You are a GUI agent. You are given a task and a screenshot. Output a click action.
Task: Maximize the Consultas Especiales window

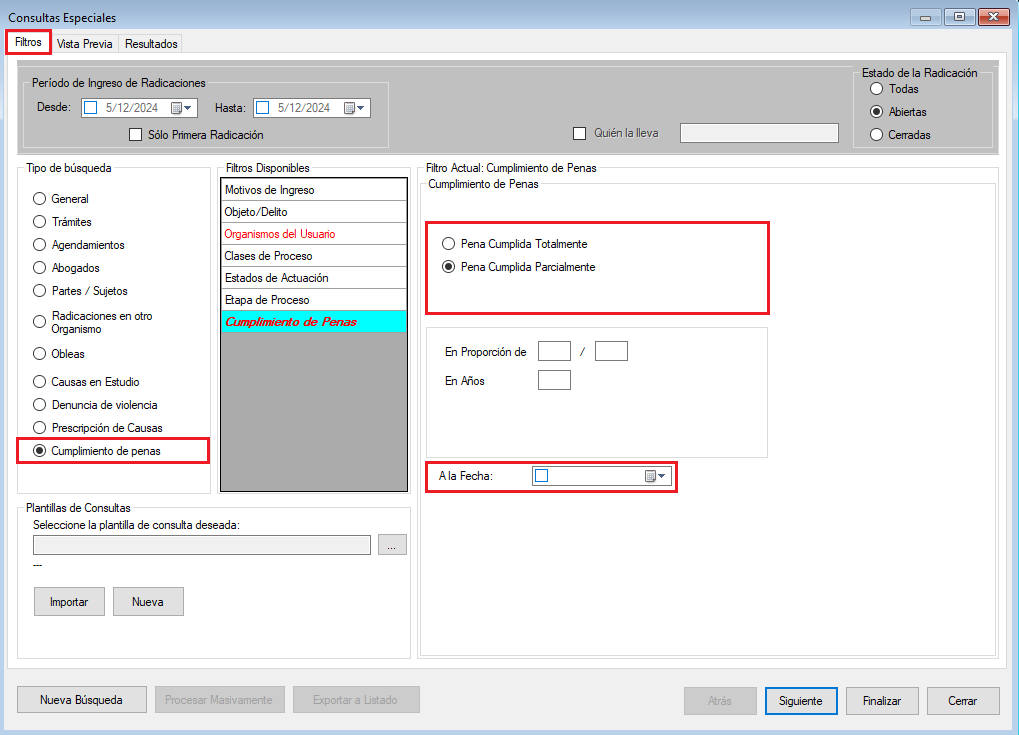(960, 17)
